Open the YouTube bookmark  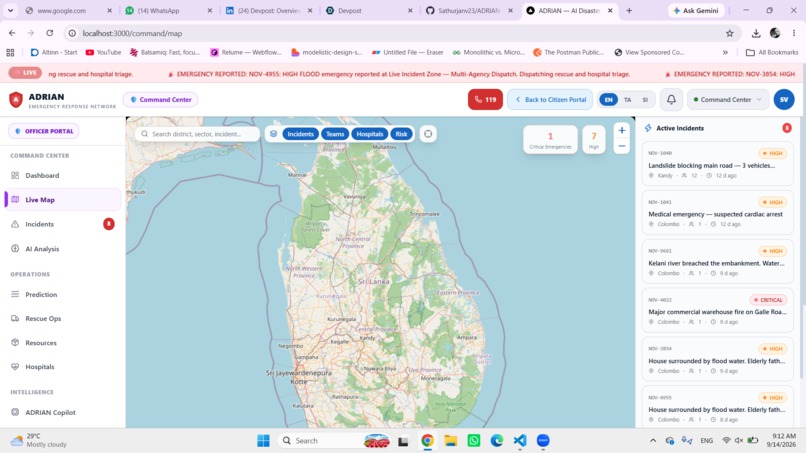point(103,52)
